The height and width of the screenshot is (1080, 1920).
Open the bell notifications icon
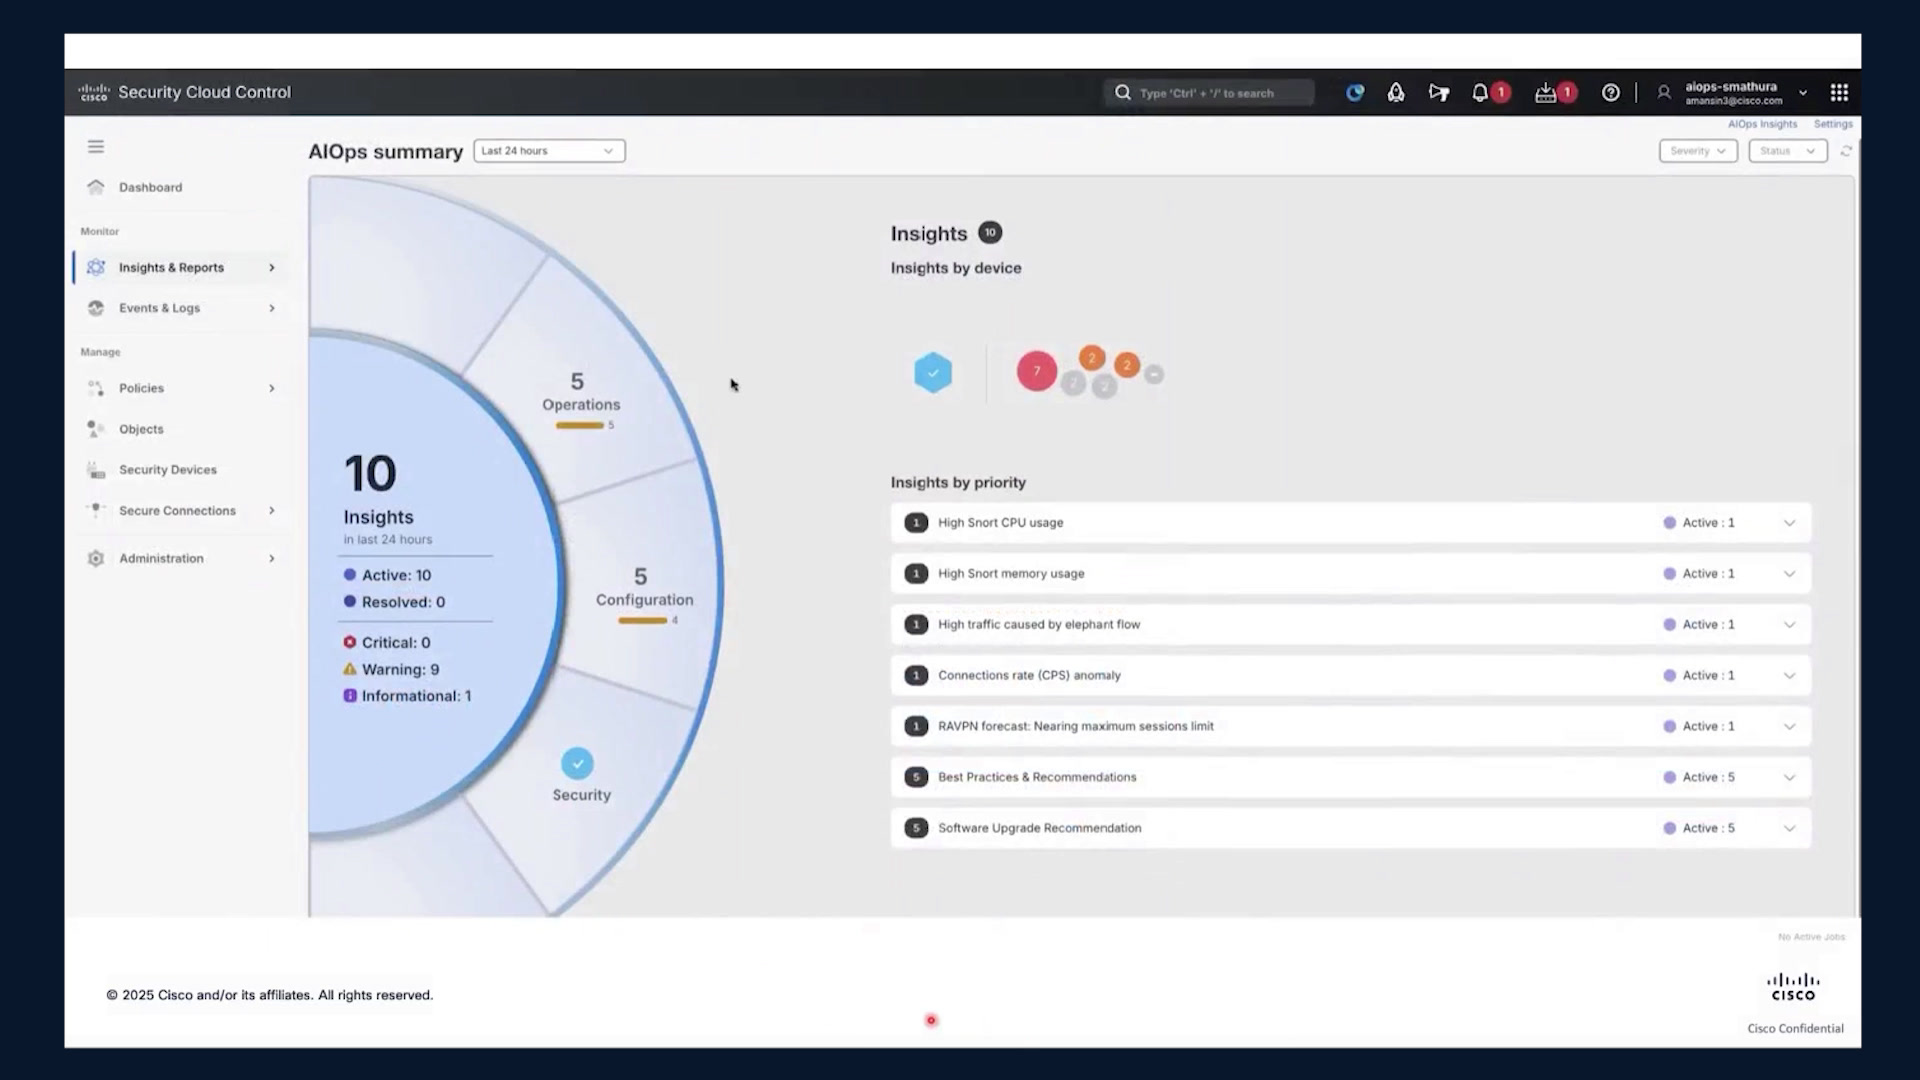tap(1480, 92)
